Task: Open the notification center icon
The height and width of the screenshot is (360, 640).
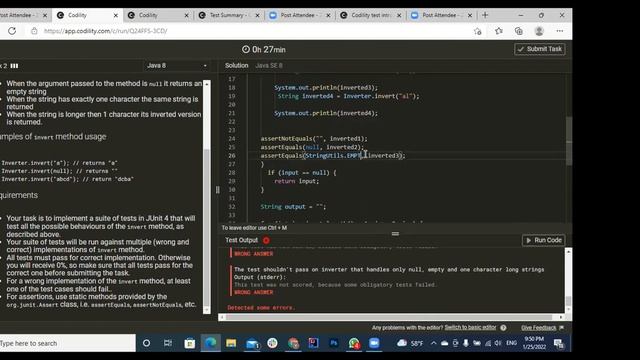Action: click(559, 344)
